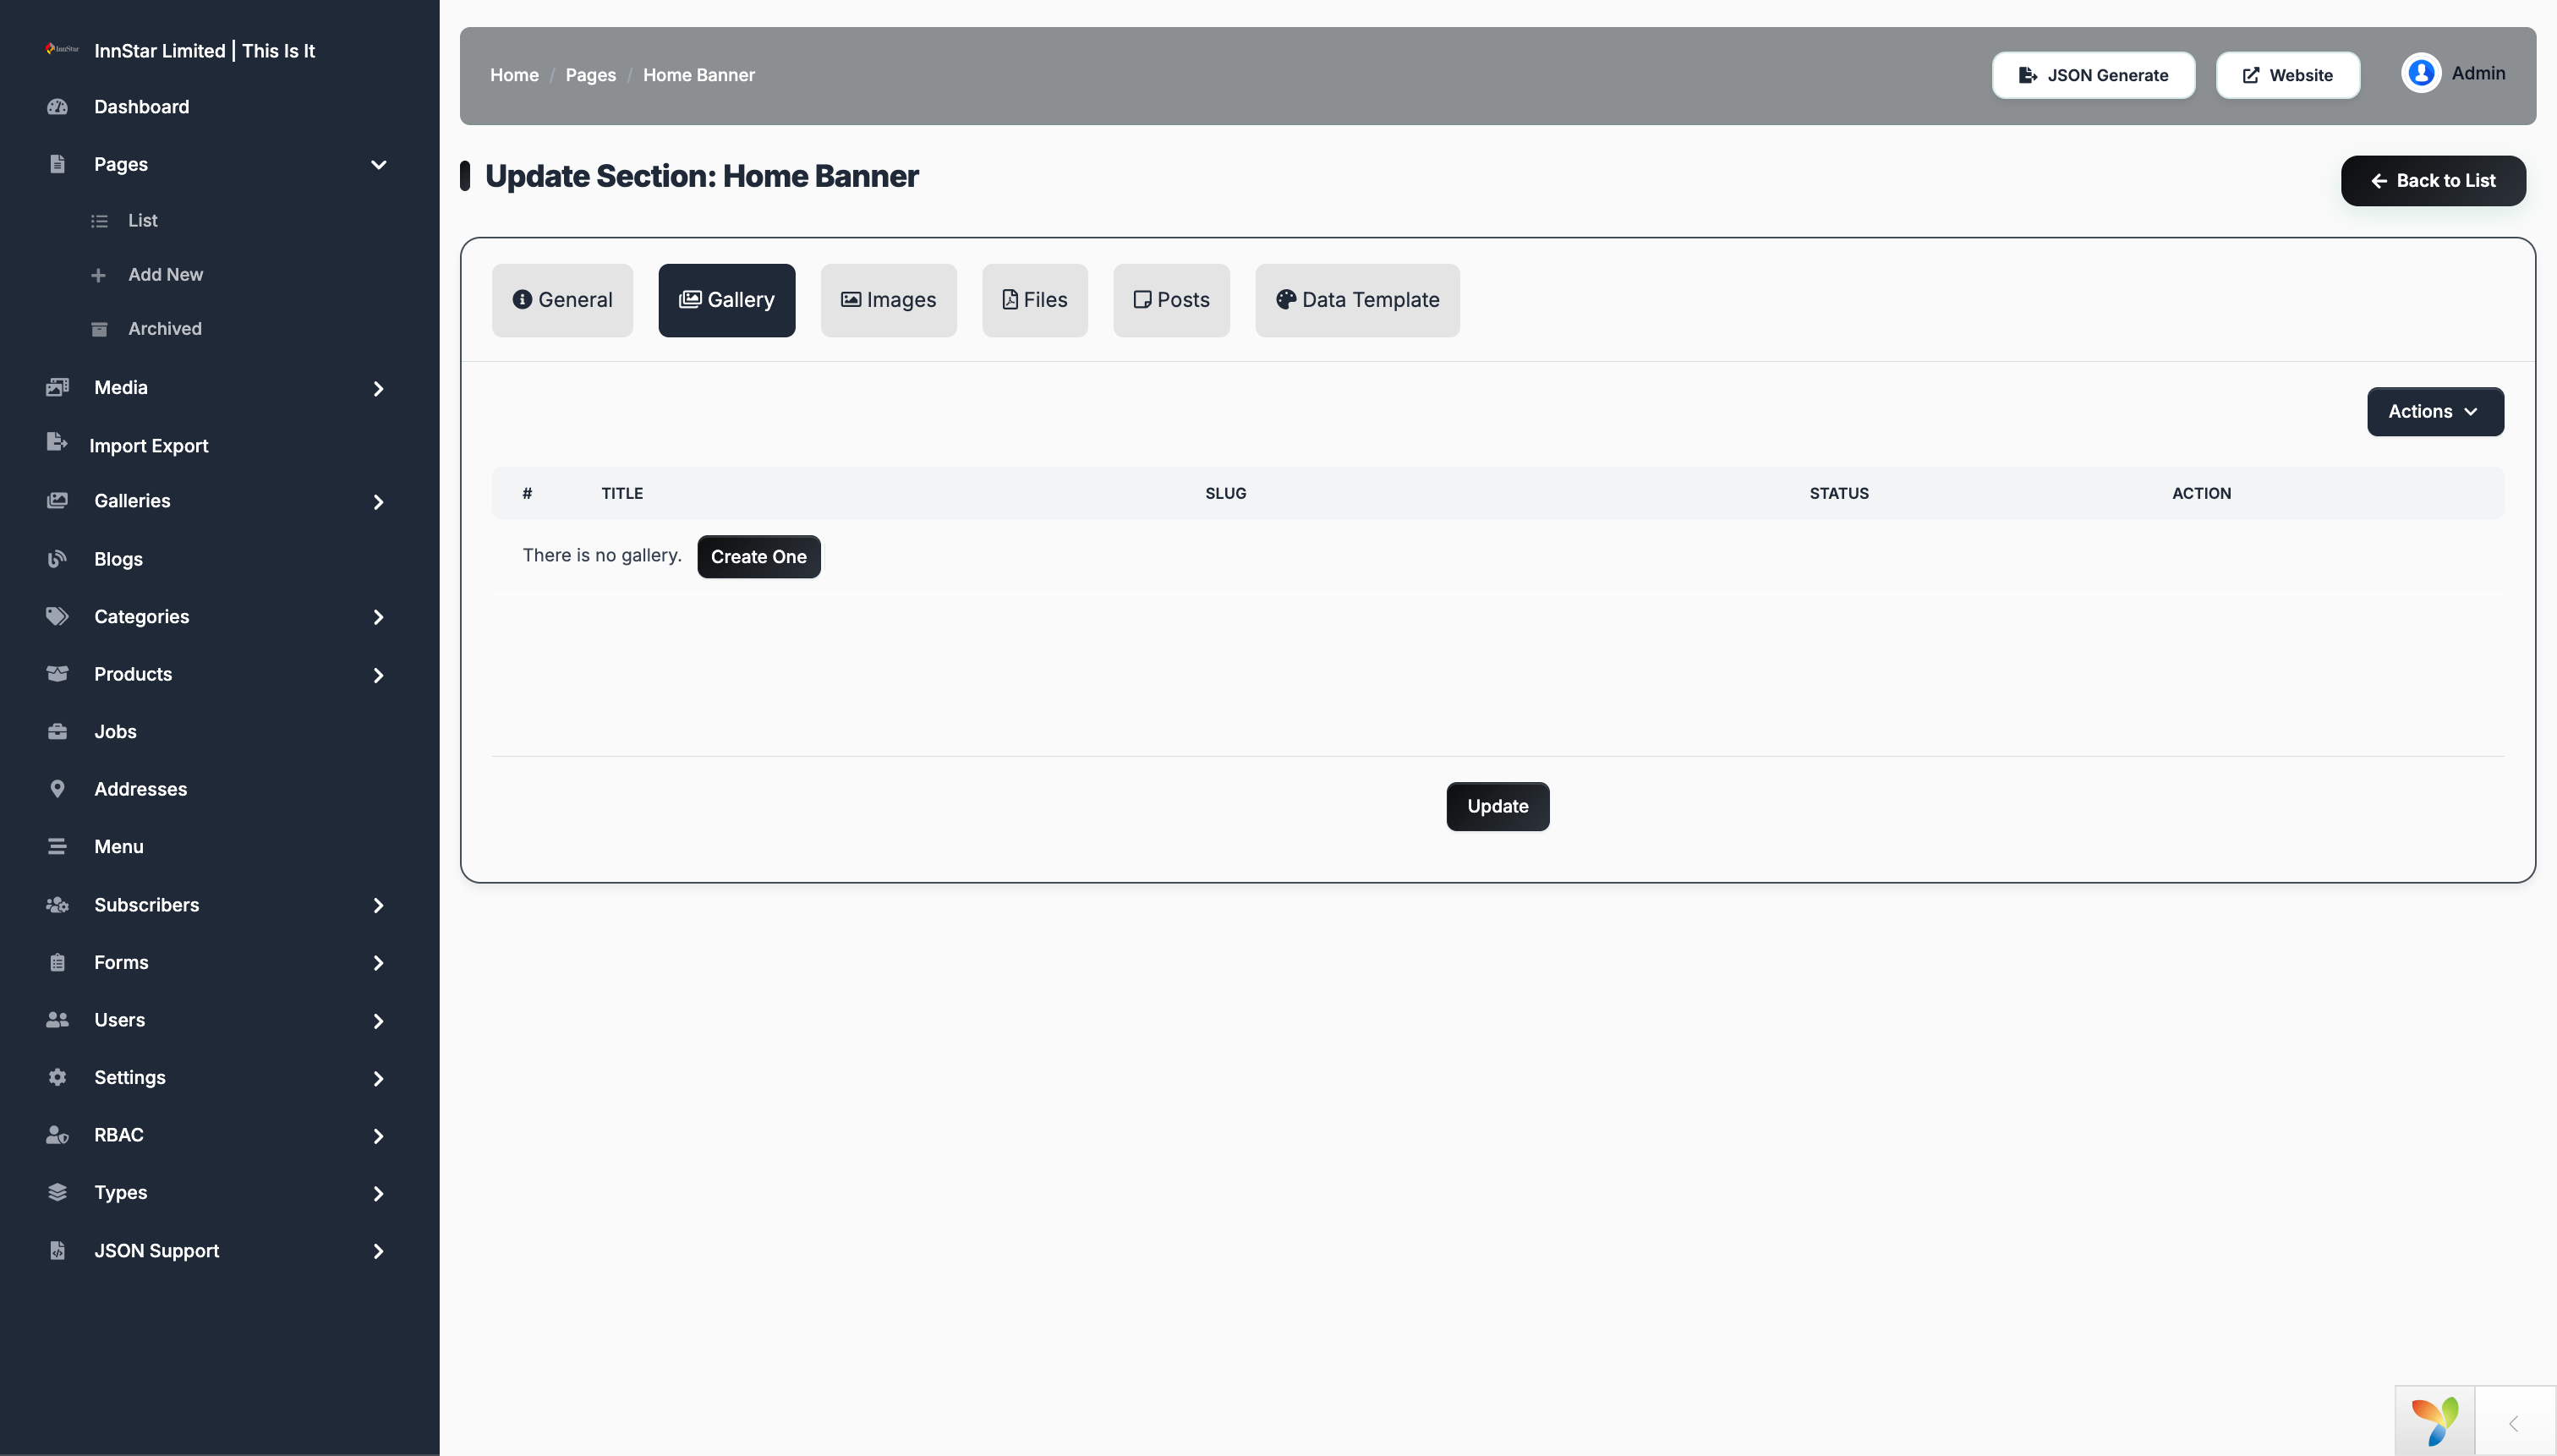
Task: Open the List item under Pages
Action: 142,220
